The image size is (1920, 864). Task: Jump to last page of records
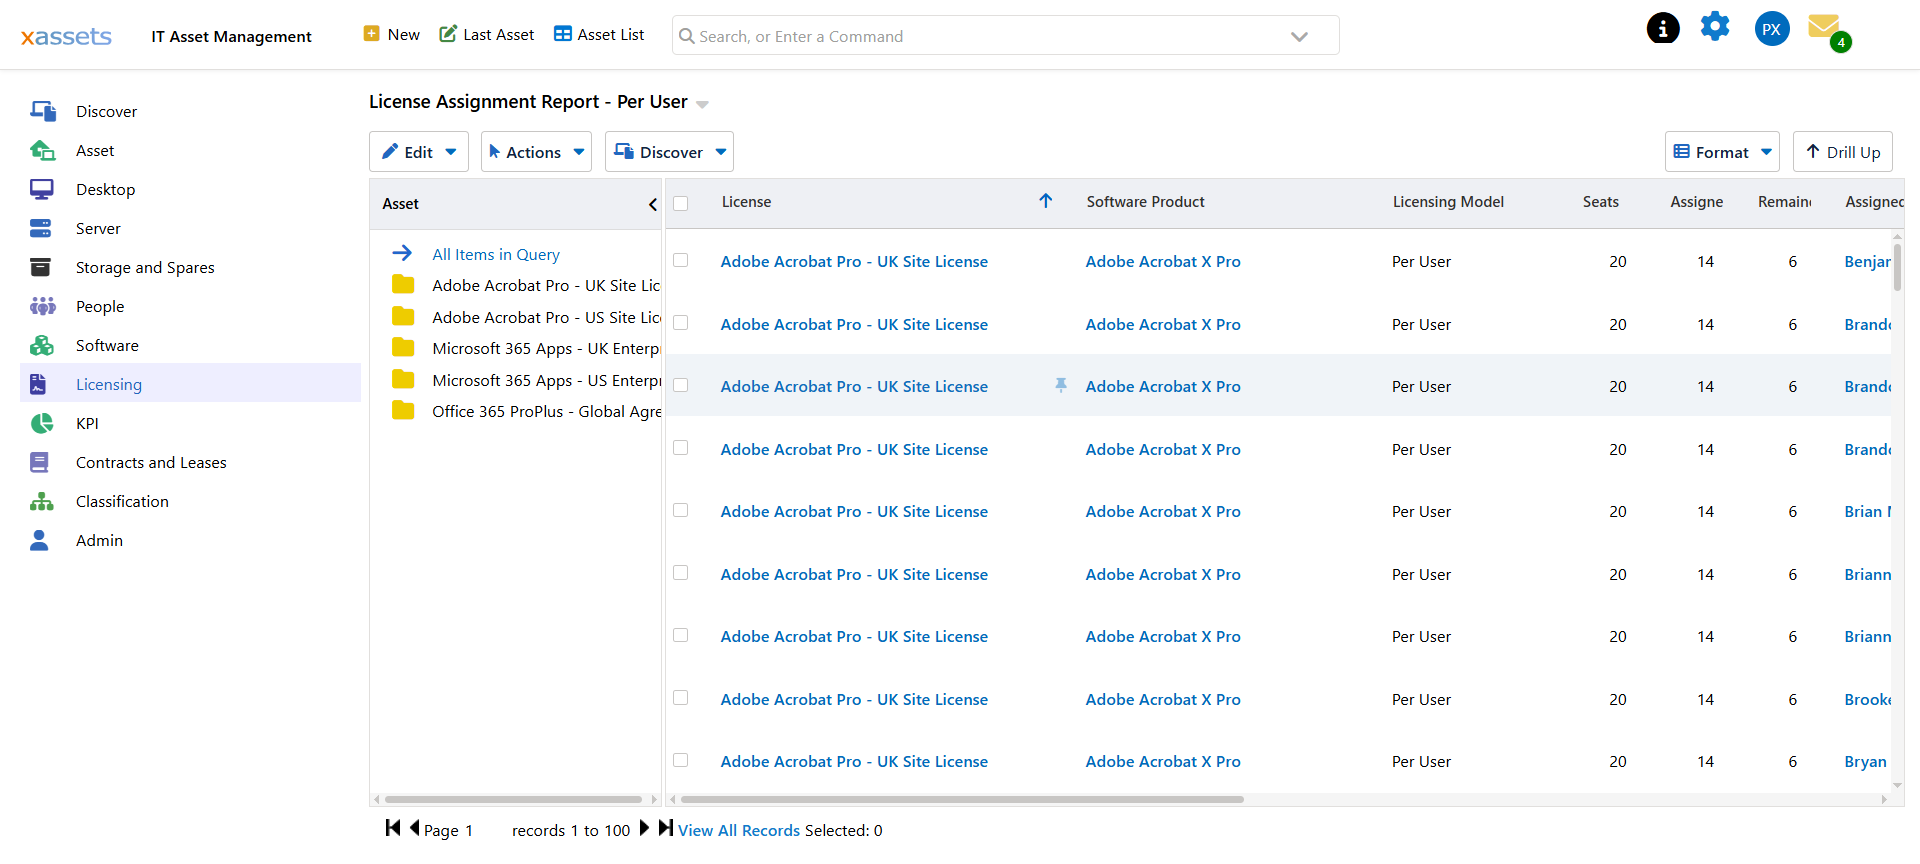(665, 828)
